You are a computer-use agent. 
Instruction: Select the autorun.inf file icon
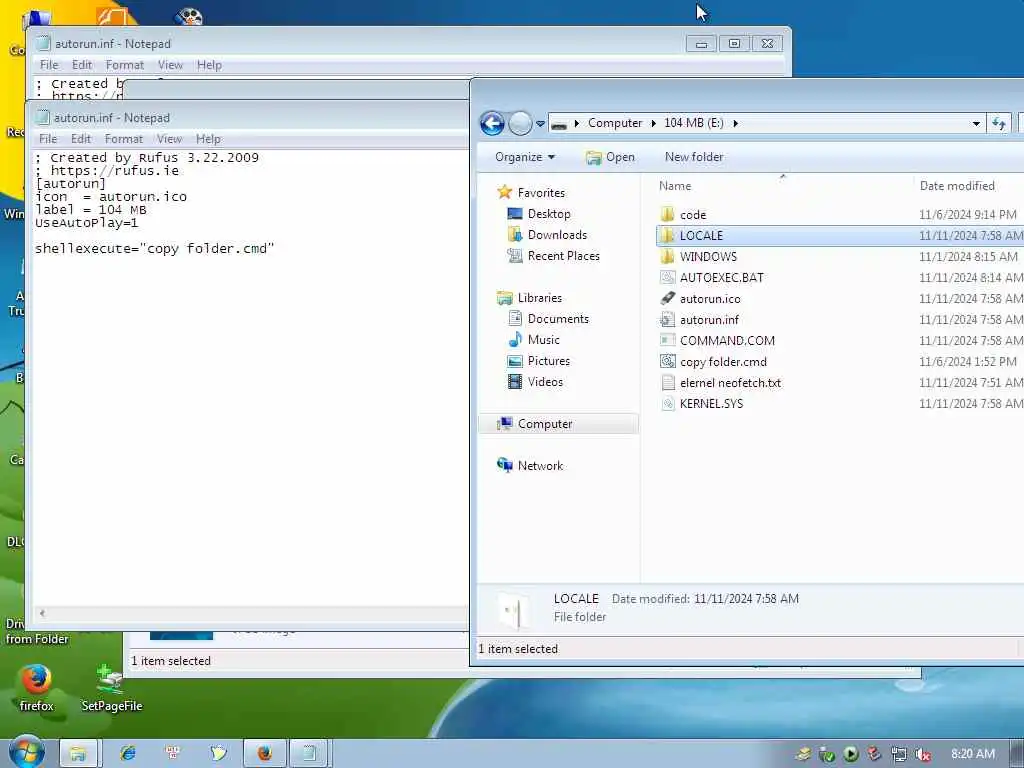pos(667,319)
